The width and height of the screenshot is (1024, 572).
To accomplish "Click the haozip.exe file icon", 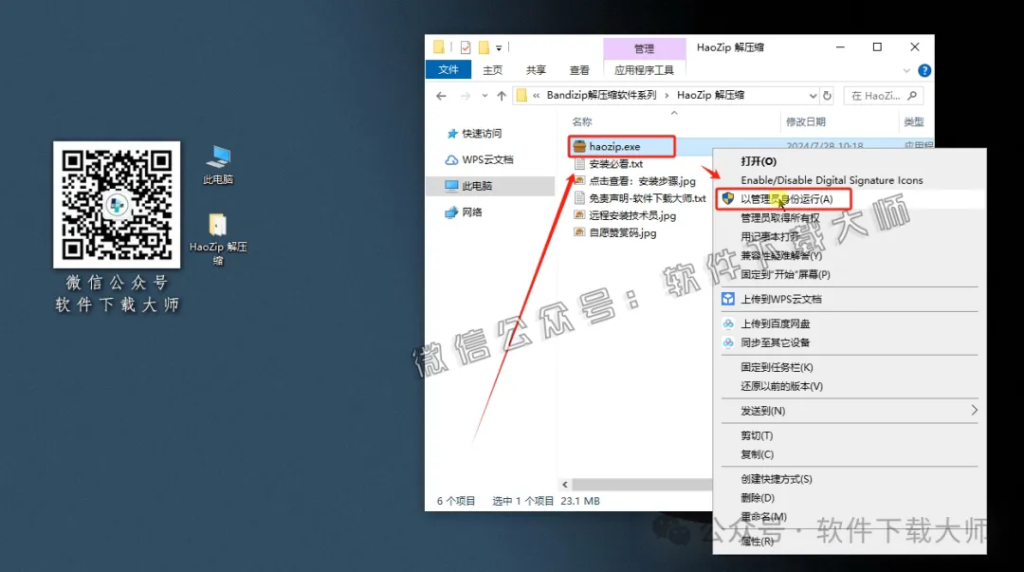I will 579,146.
